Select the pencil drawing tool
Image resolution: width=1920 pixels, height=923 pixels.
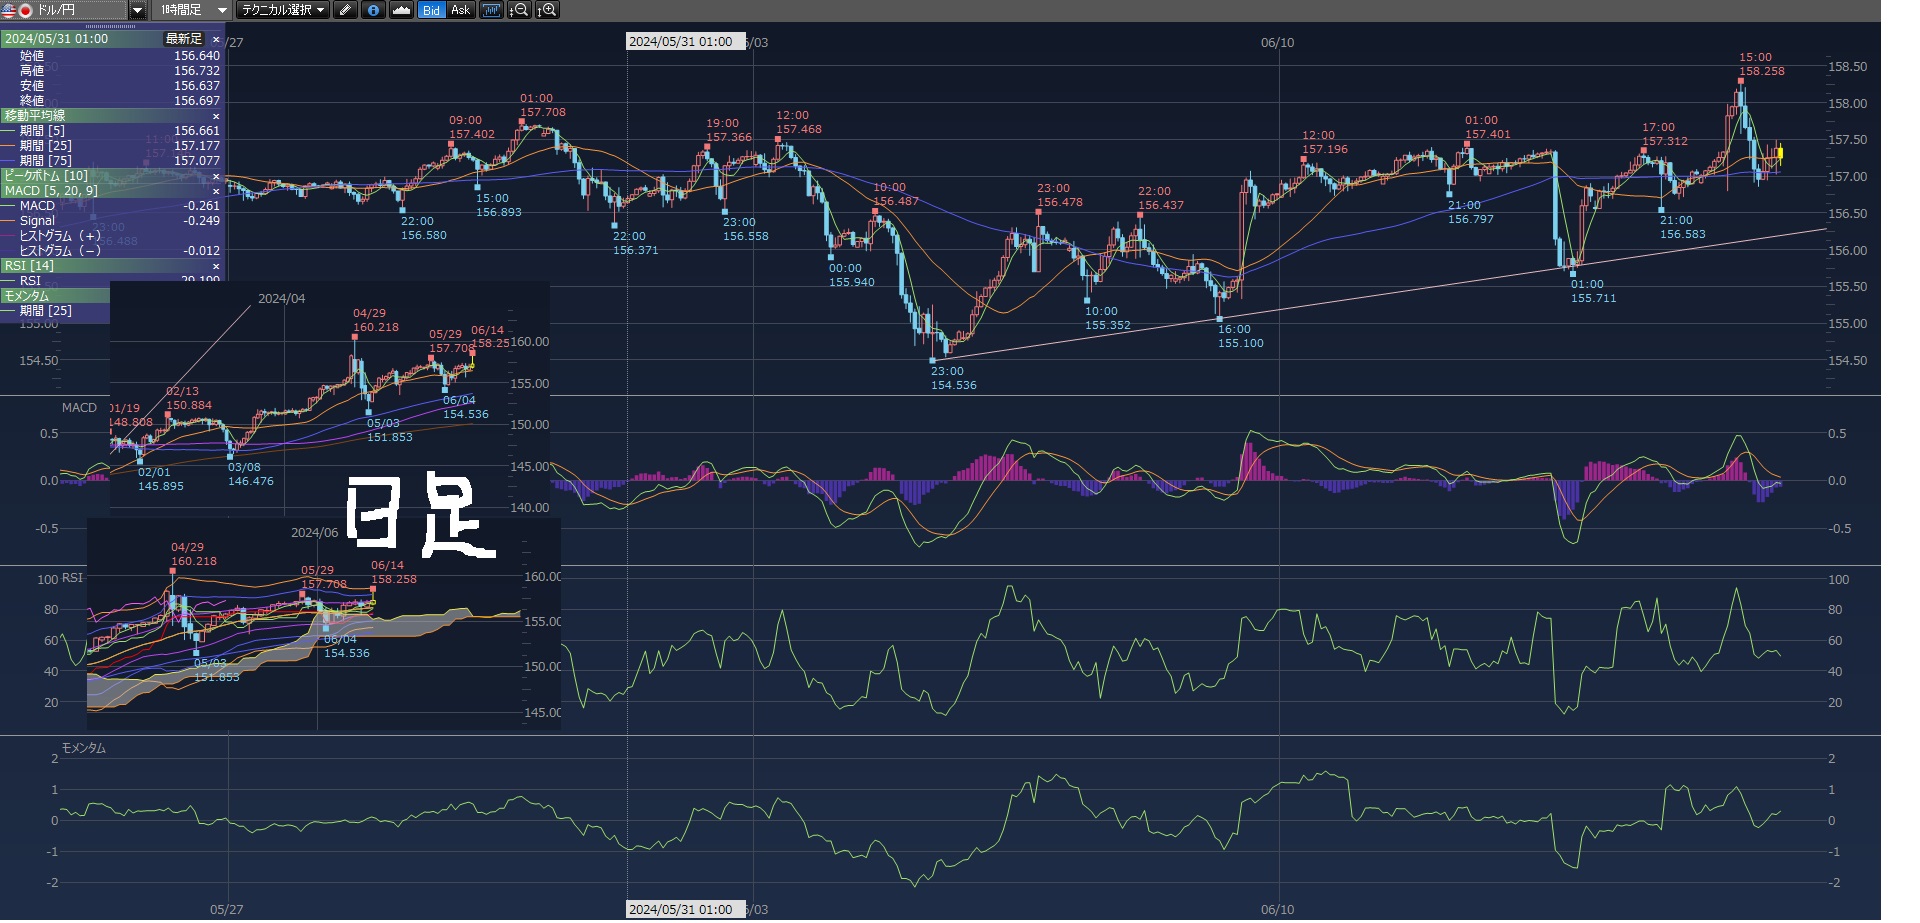click(345, 10)
